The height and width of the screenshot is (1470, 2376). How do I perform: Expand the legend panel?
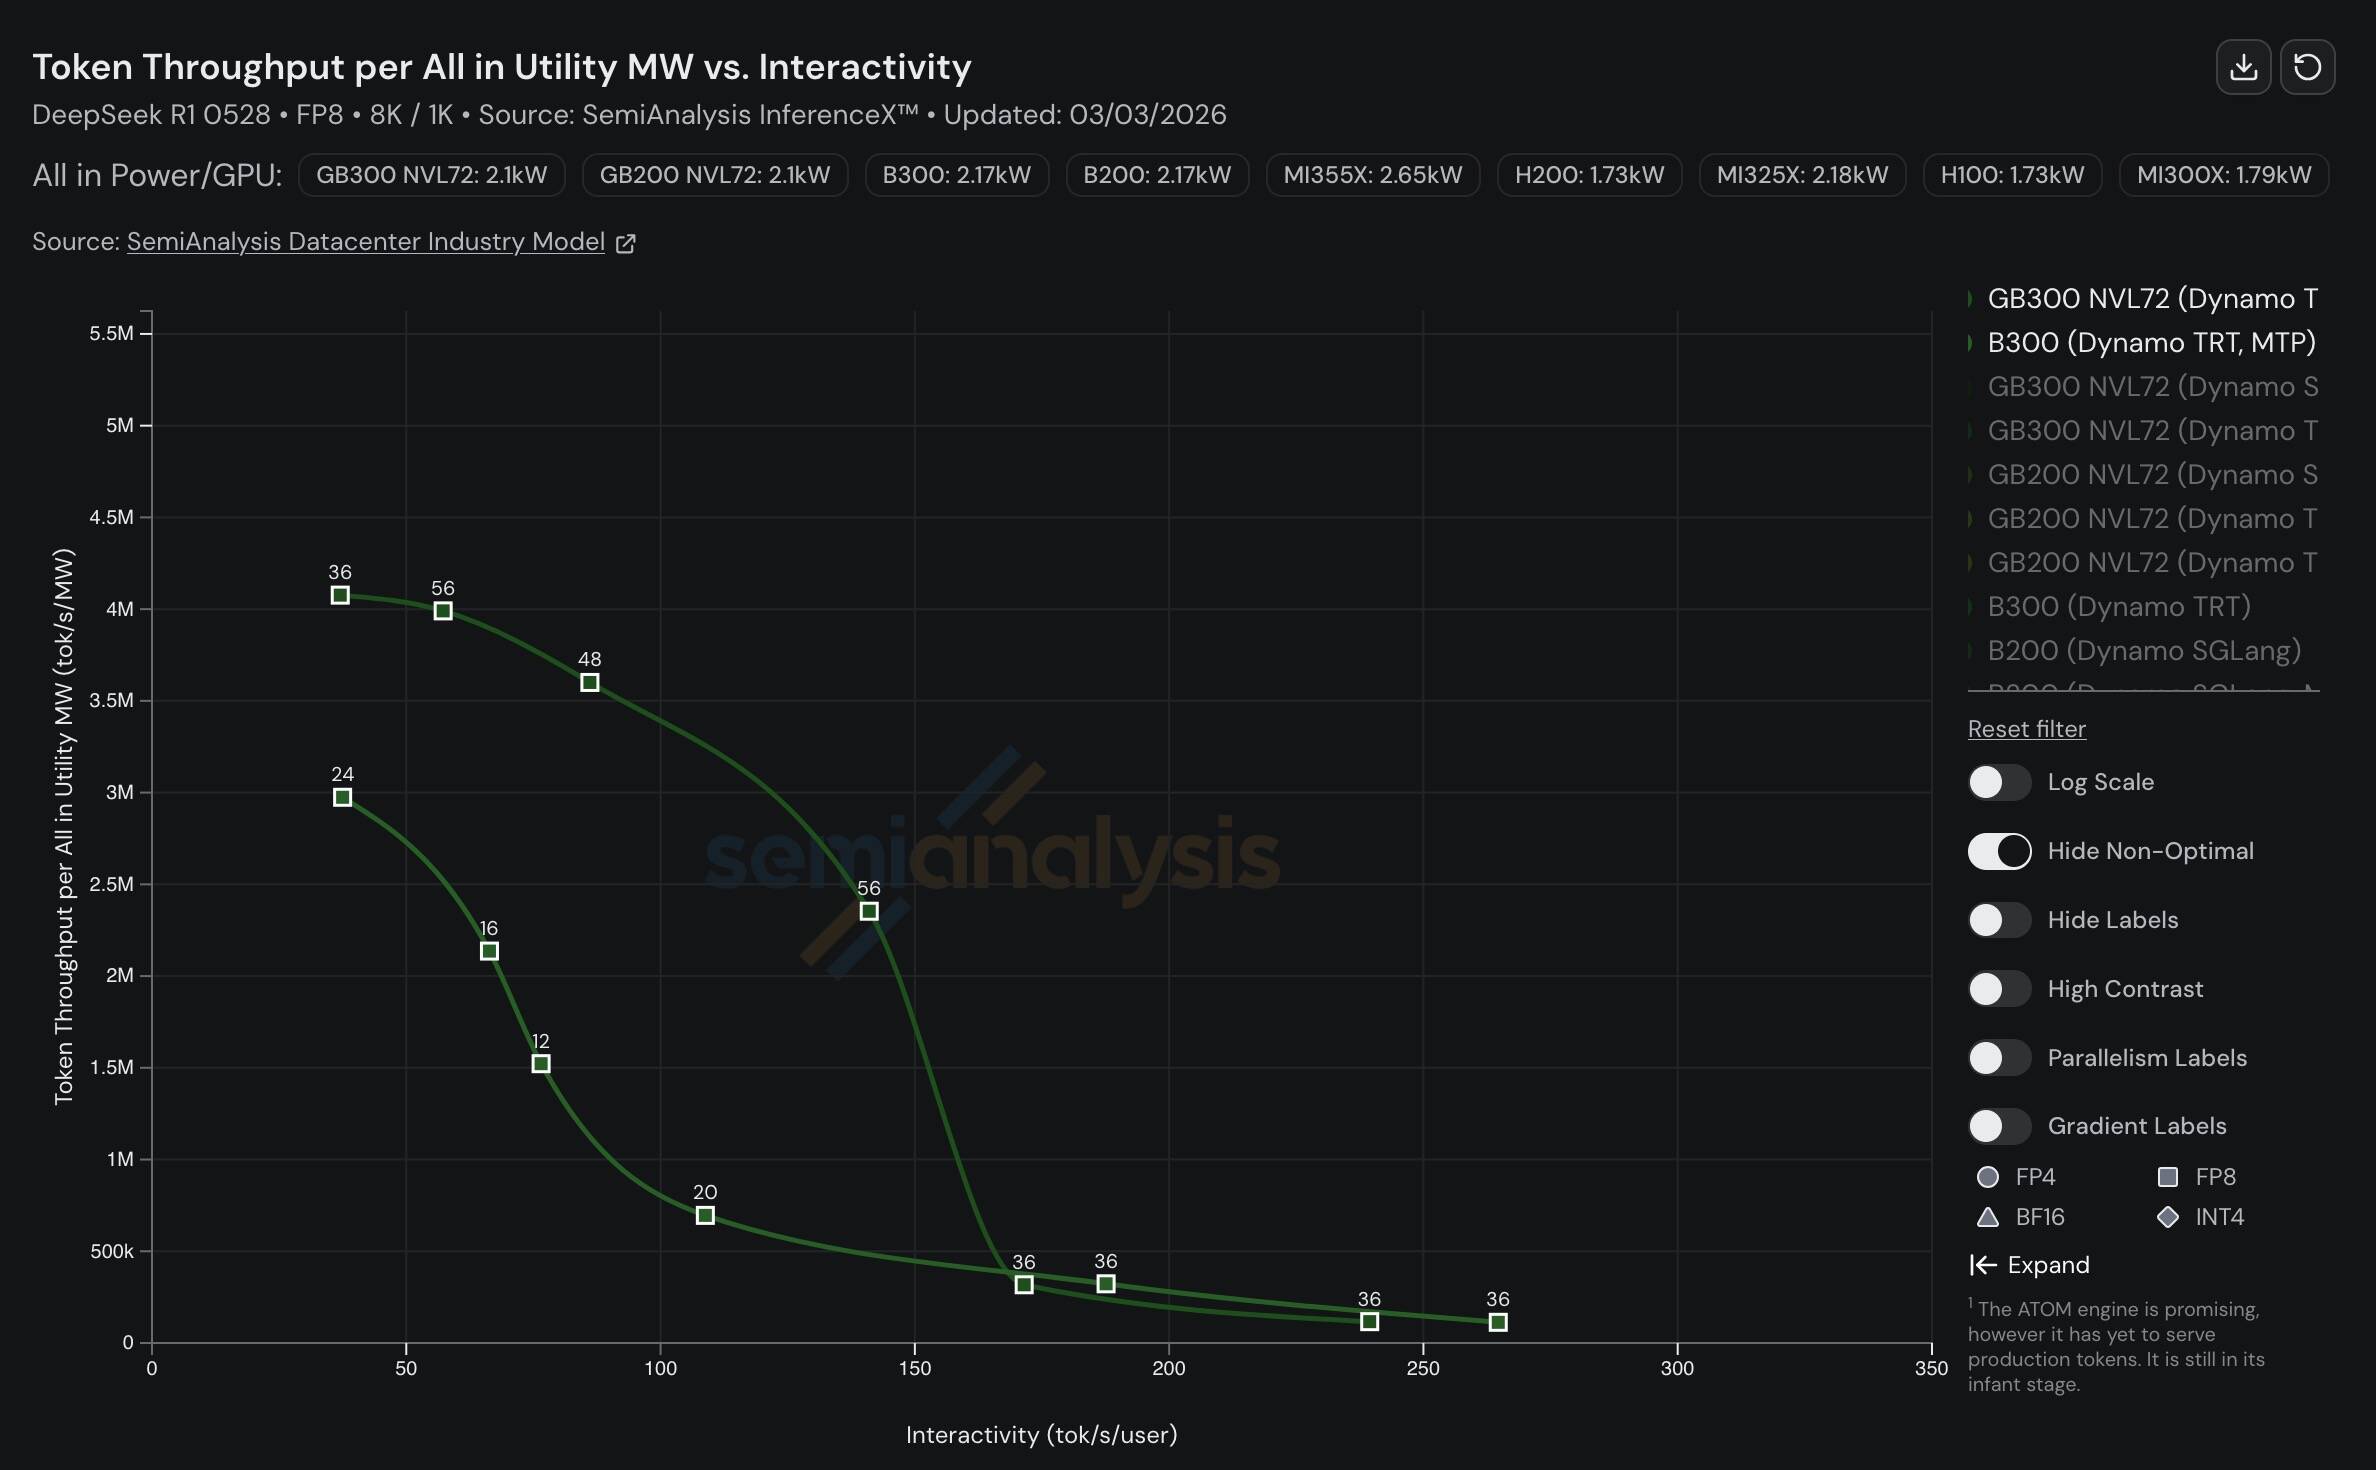pos(2030,1265)
